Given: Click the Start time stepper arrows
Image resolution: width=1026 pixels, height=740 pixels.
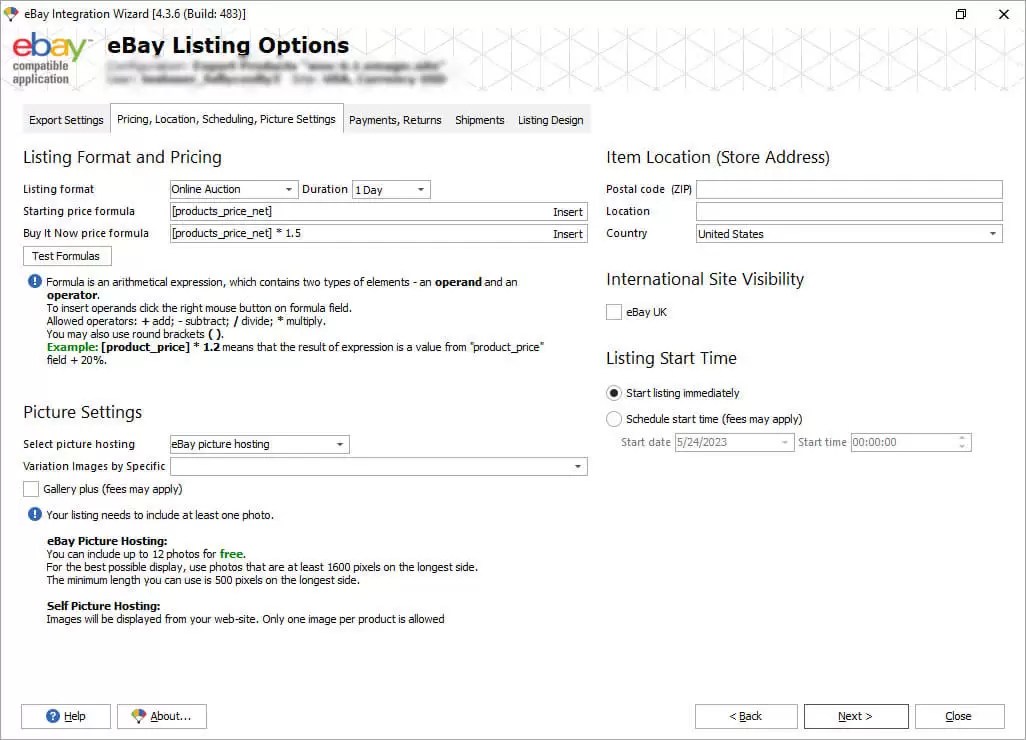Looking at the screenshot, I should (x=963, y=442).
